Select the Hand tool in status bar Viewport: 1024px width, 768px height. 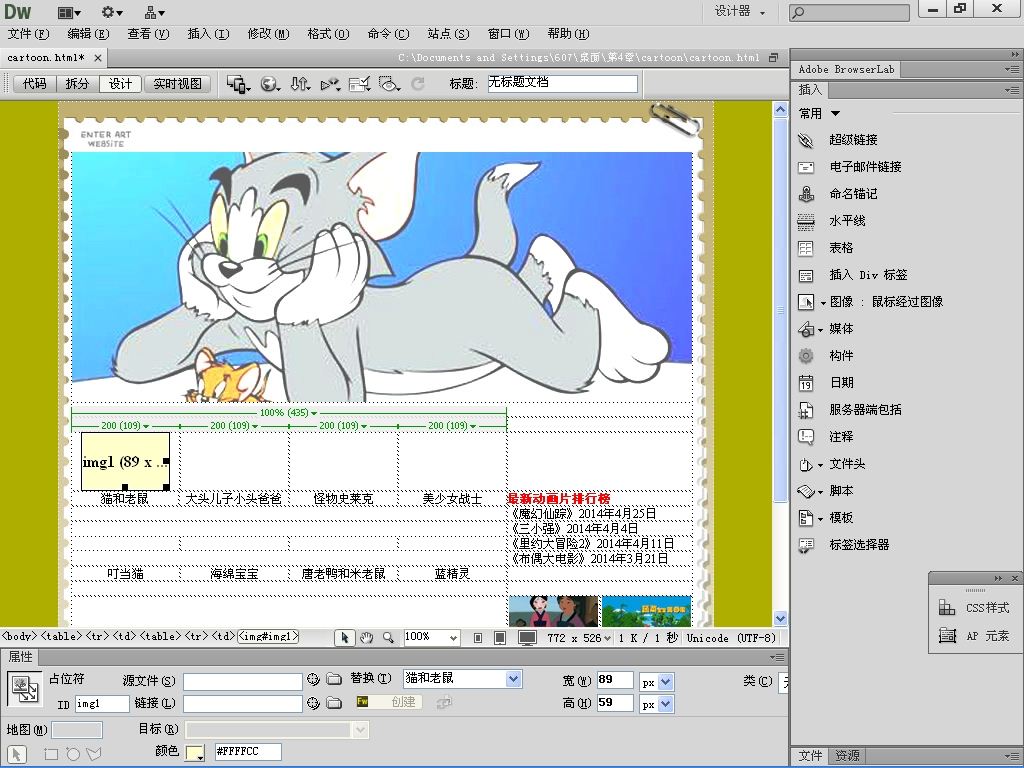(x=366, y=638)
